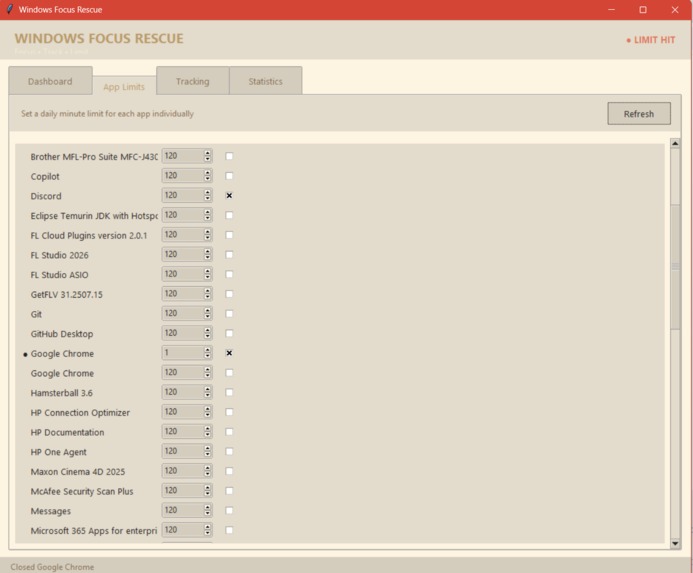Click the scrollbar up arrow
The height and width of the screenshot is (573, 693).
675,143
